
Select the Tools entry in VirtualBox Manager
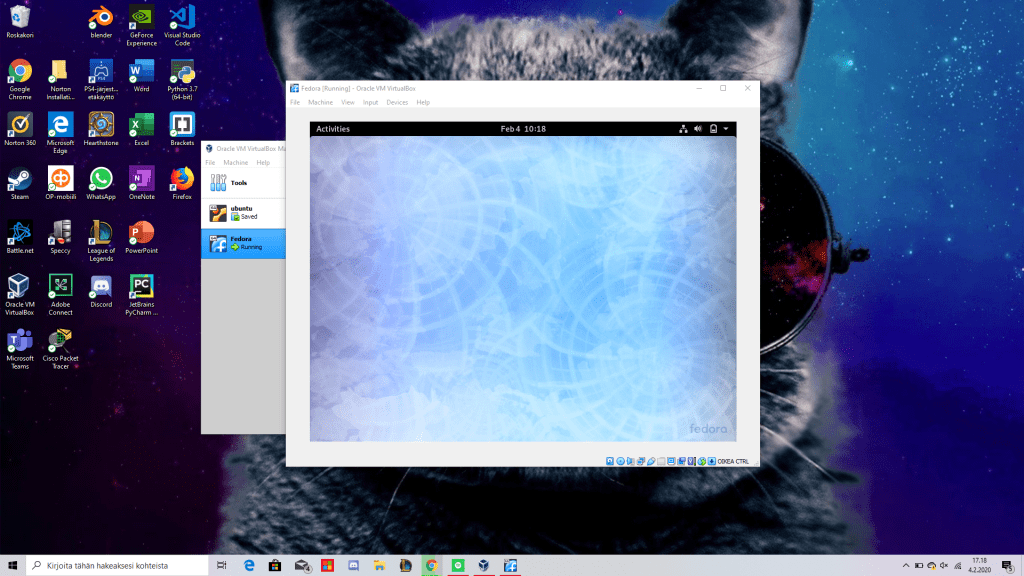coord(238,183)
